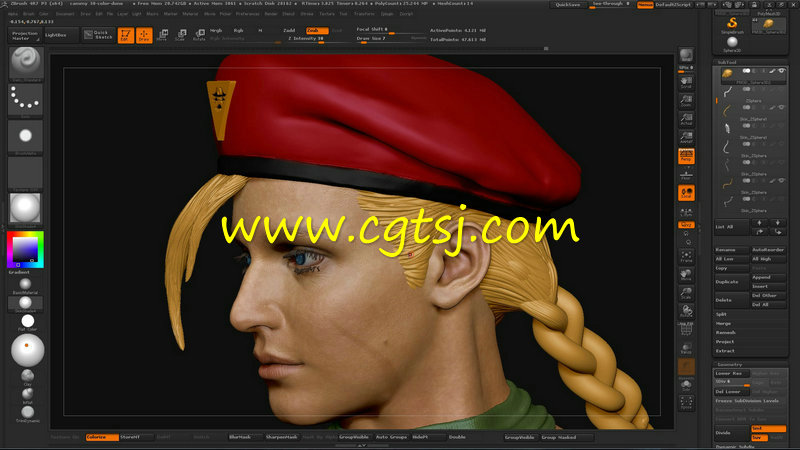Screen dimensions: 800x450
Task: Open the Projection Master panel
Action: pyautogui.click(x=25, y=35)
